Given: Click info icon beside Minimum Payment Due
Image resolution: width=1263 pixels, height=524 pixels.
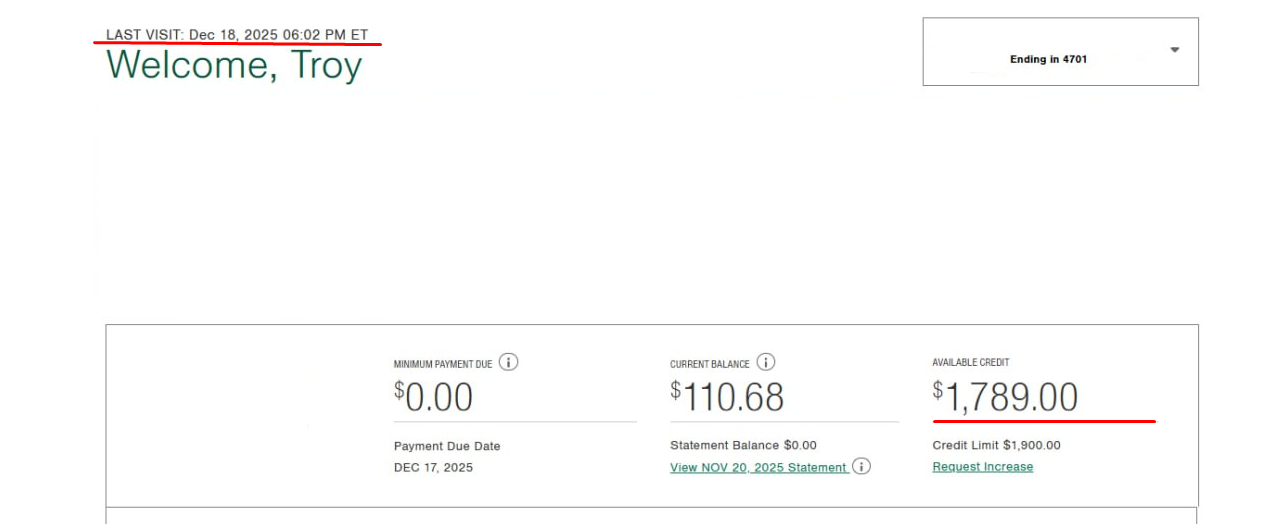Looking at the screenshot, I should 508,362.
